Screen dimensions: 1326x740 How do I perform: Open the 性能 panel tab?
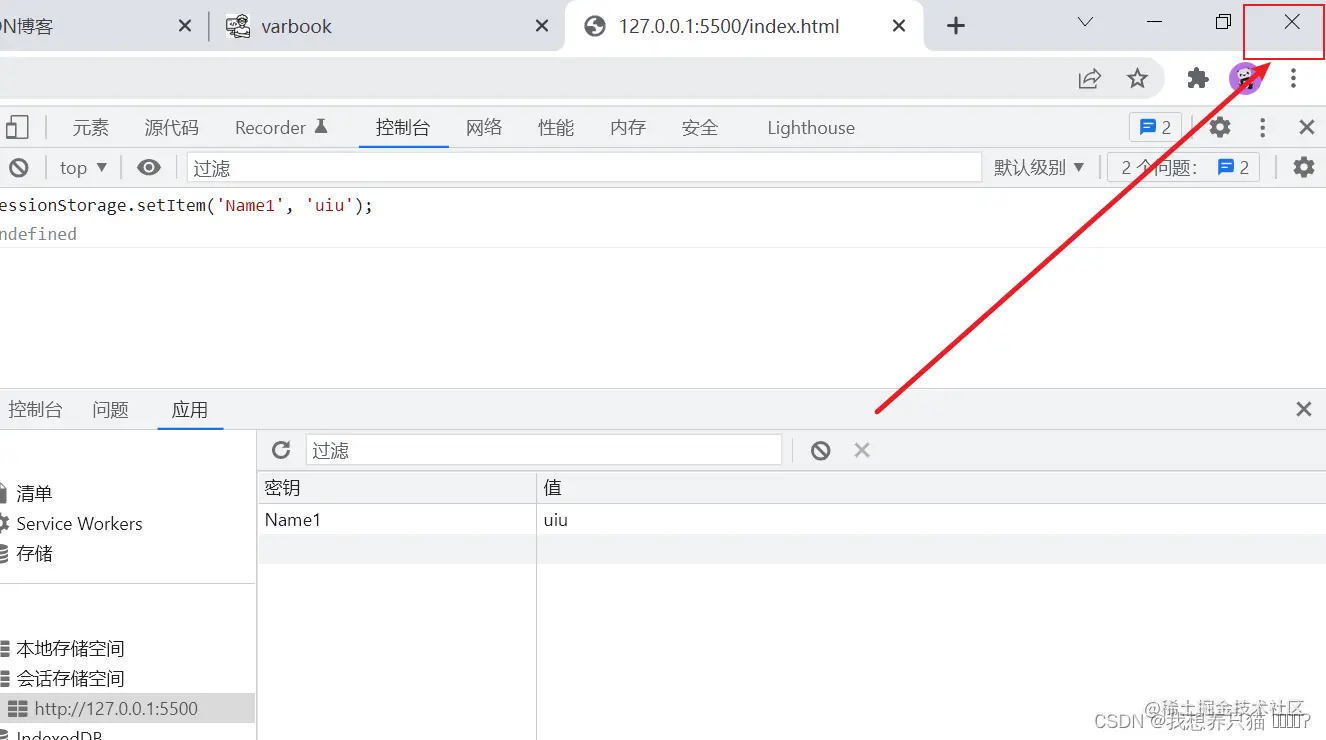pyautogui.click(x=556, y=128)
